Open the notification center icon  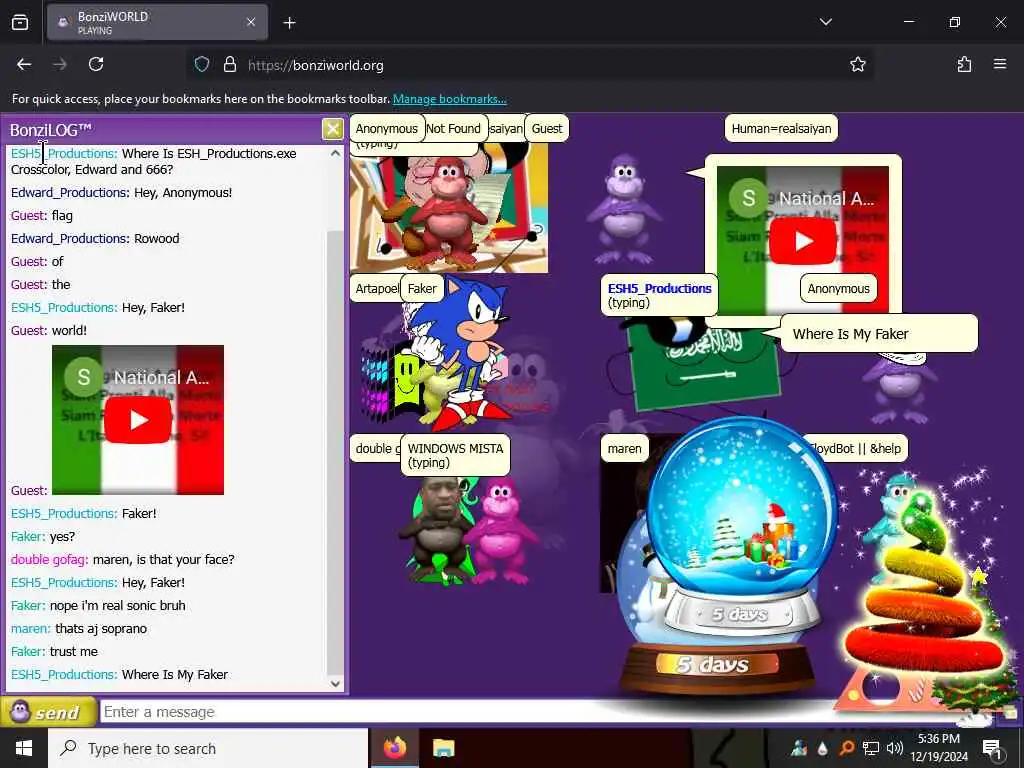(x=991, y=748)
